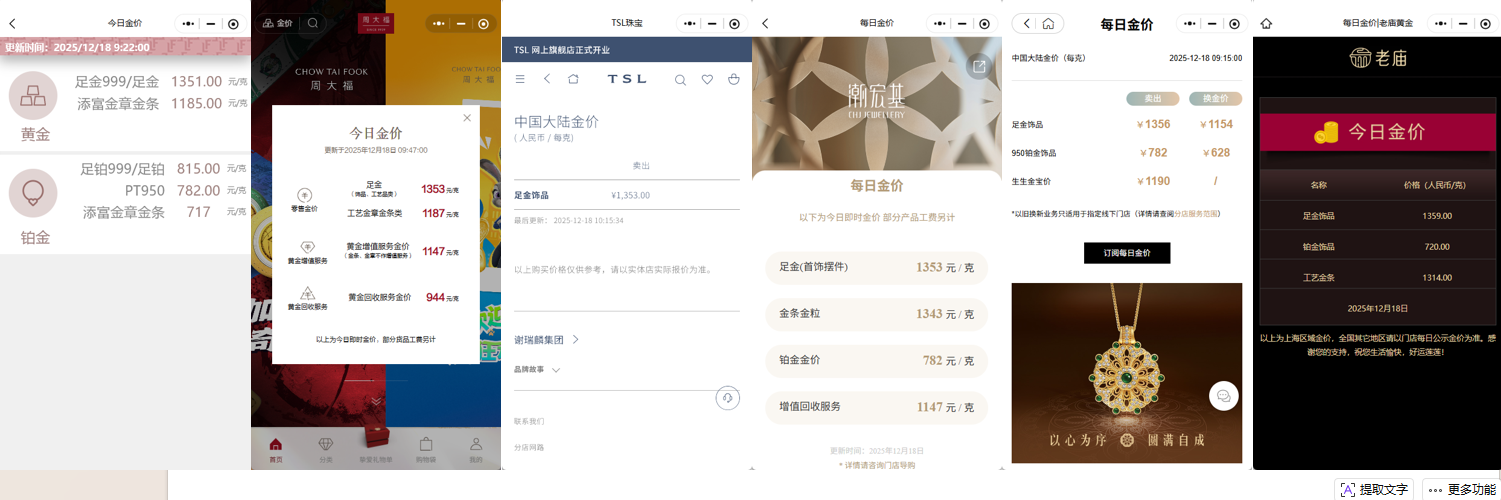1501x500 pixels.
Task: Open ••• menu in TSL珠宝 title bar
Action: point(688,23)
